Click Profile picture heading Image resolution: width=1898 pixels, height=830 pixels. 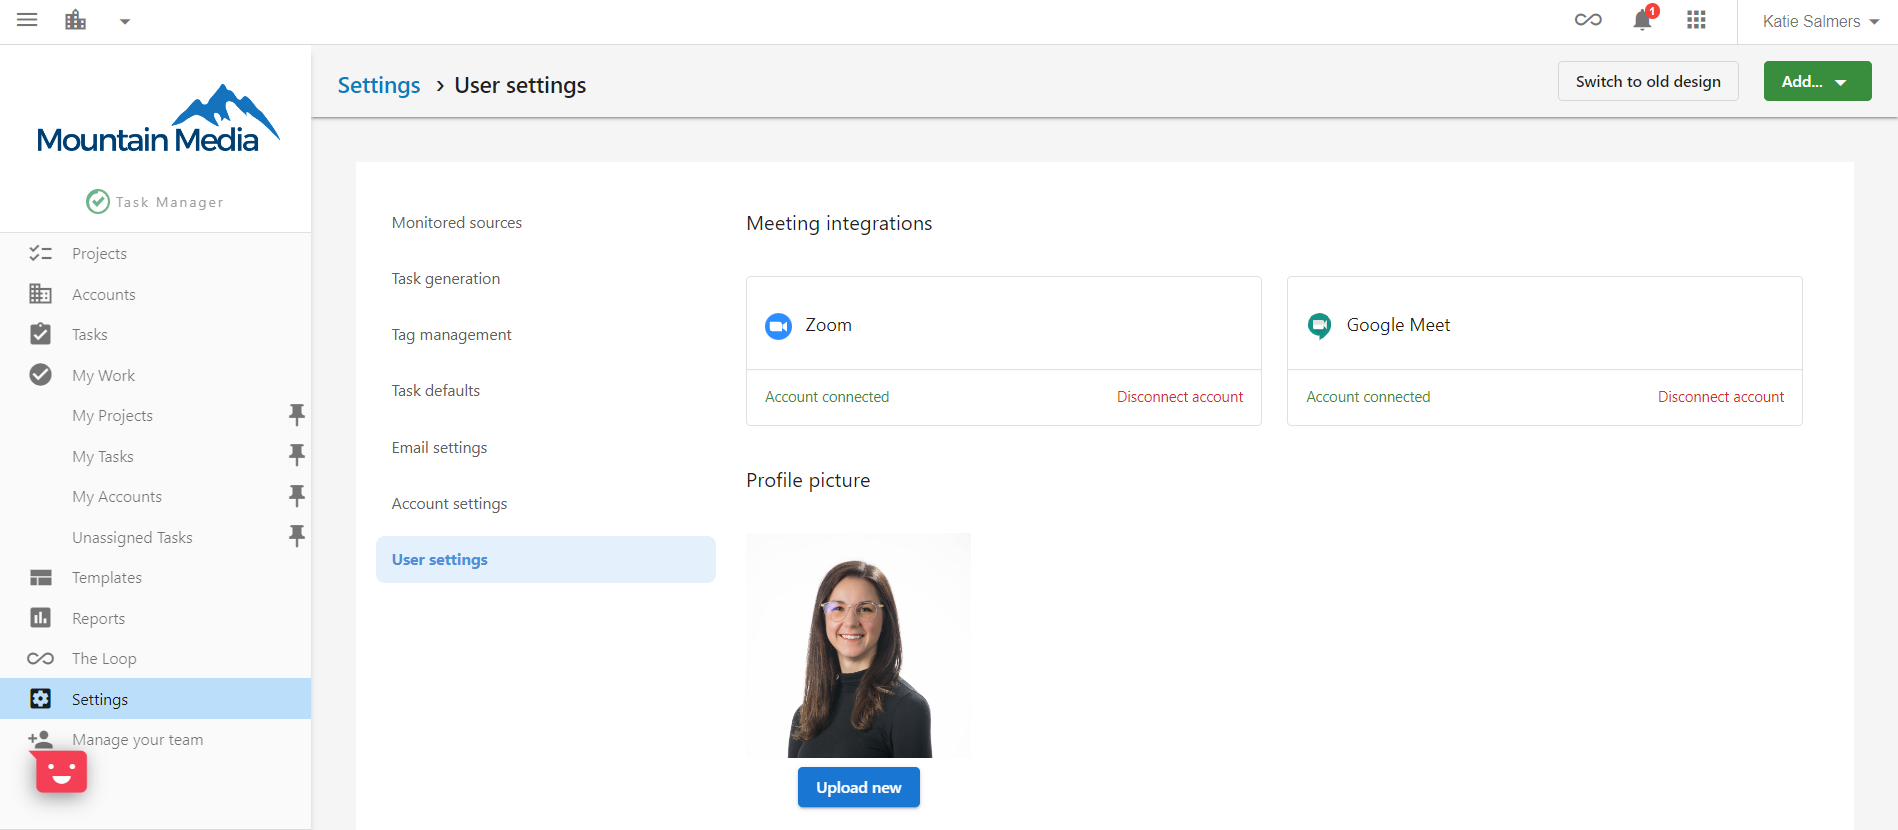[808, 480]
